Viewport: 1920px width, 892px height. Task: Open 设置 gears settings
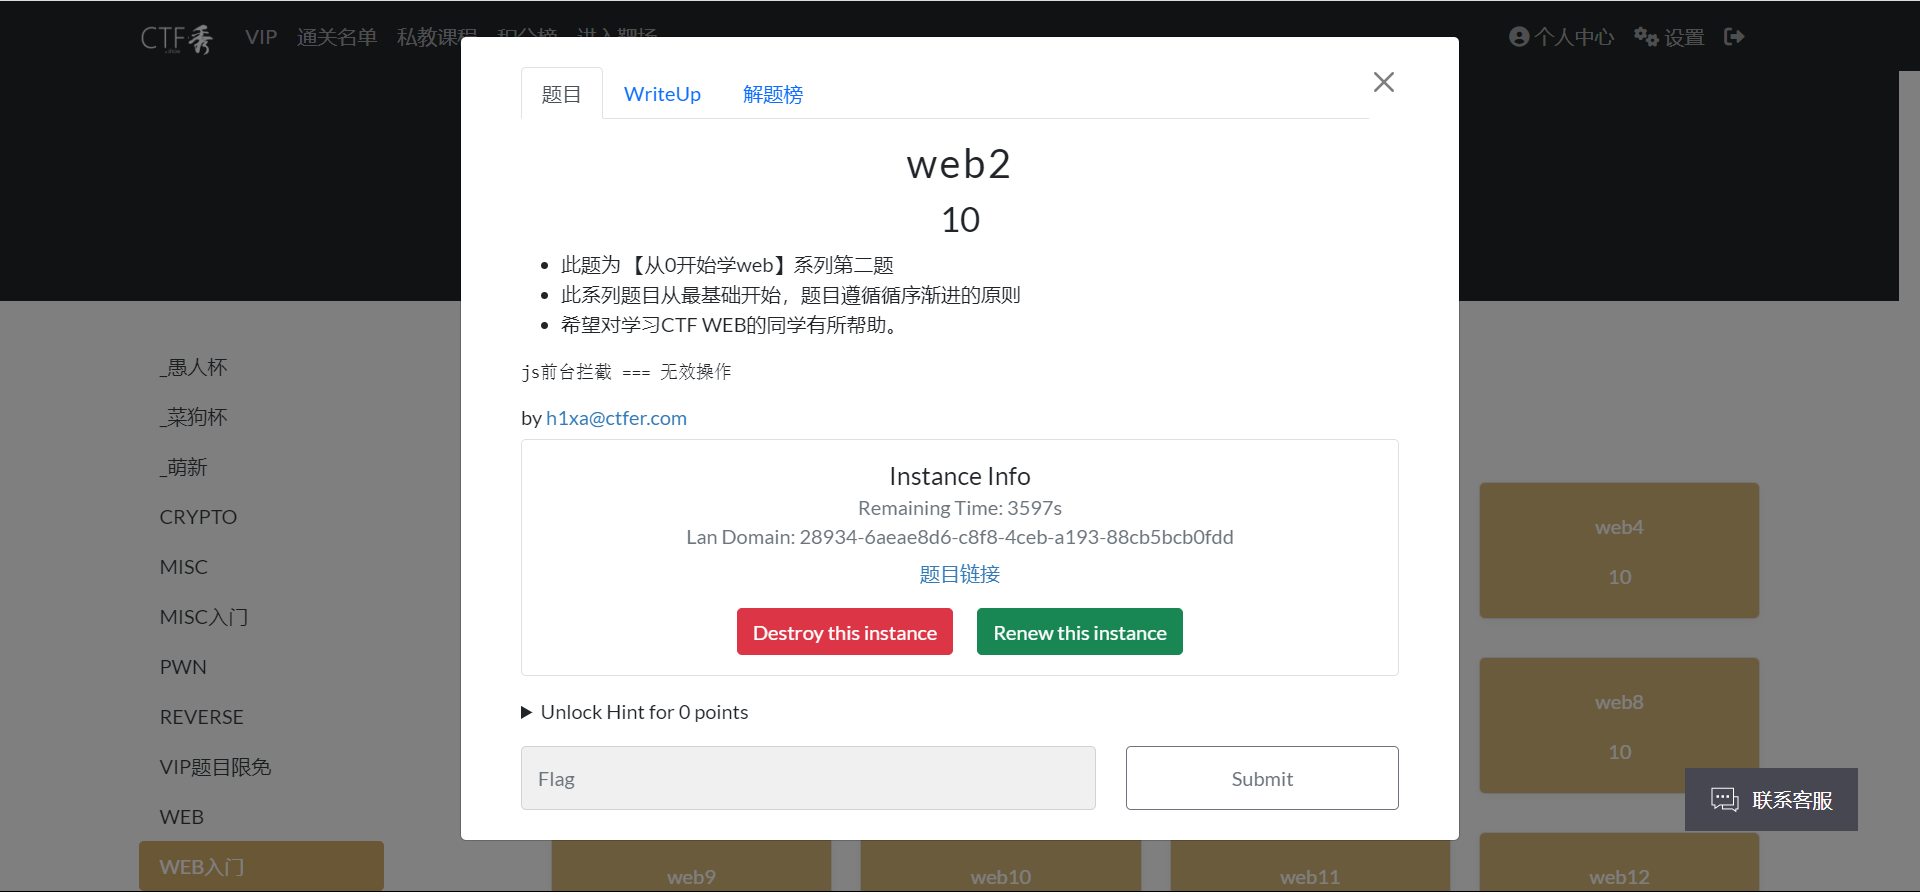click(x=1669, y=37)
